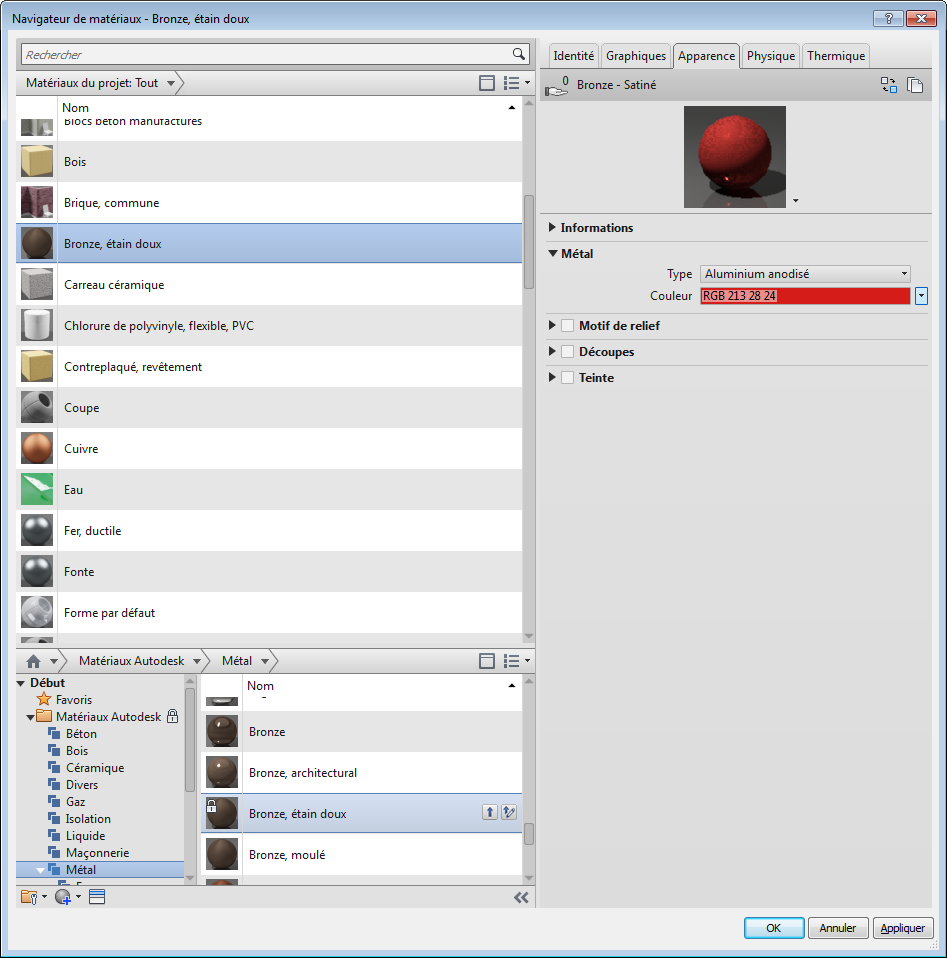This screenshot has width=947, height=958.
Task: Collapse the Métal section
Action: tap(553, 253)
